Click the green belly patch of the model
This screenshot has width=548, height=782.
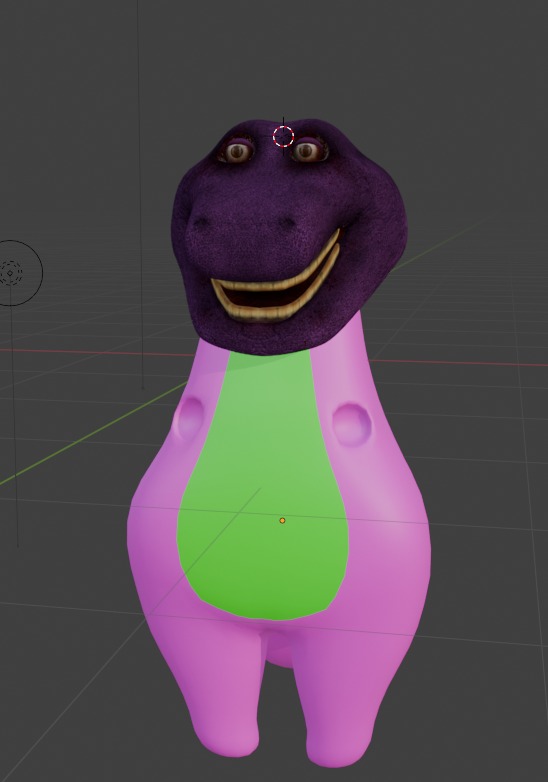[263, 484]
